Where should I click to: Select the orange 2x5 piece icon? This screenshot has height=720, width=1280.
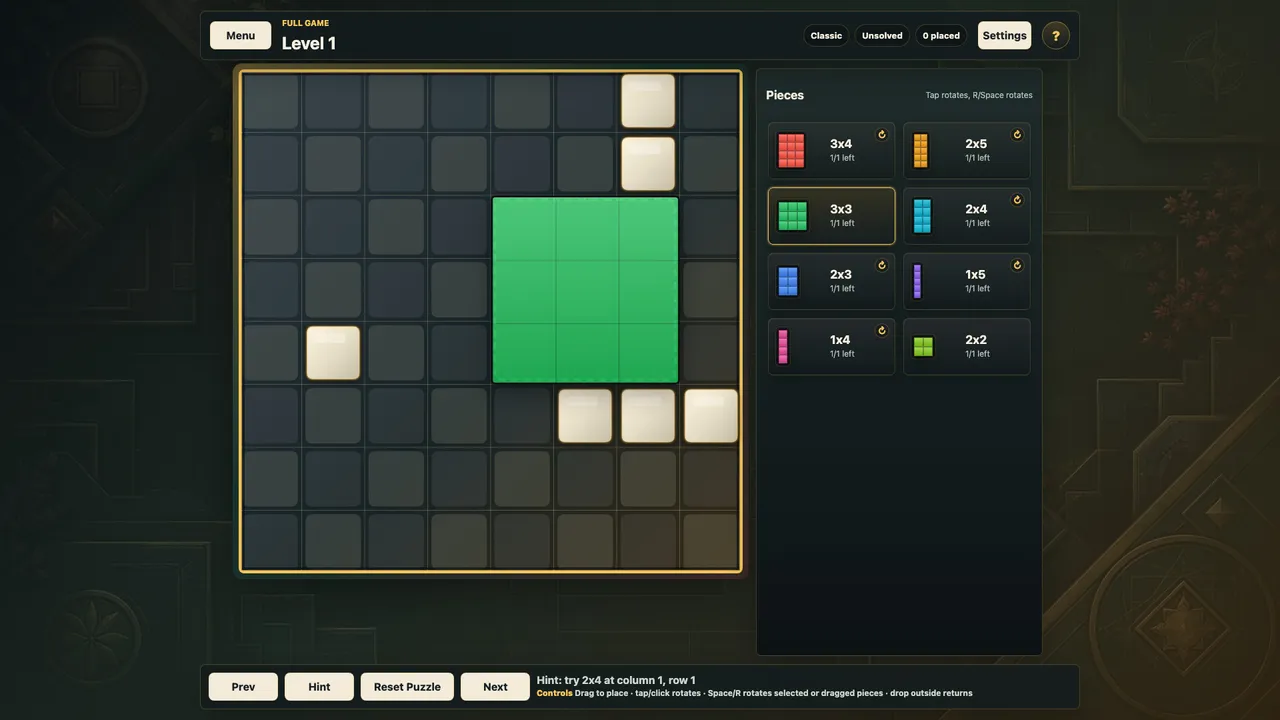[x=921, y=150]
